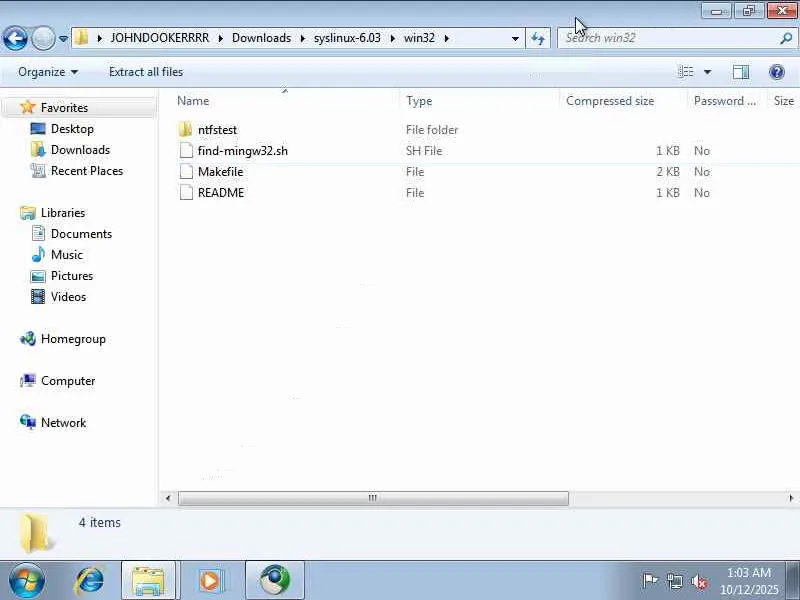800x600 pixels.
Task: Select the ntfstest folder icon
Action: 186,130
